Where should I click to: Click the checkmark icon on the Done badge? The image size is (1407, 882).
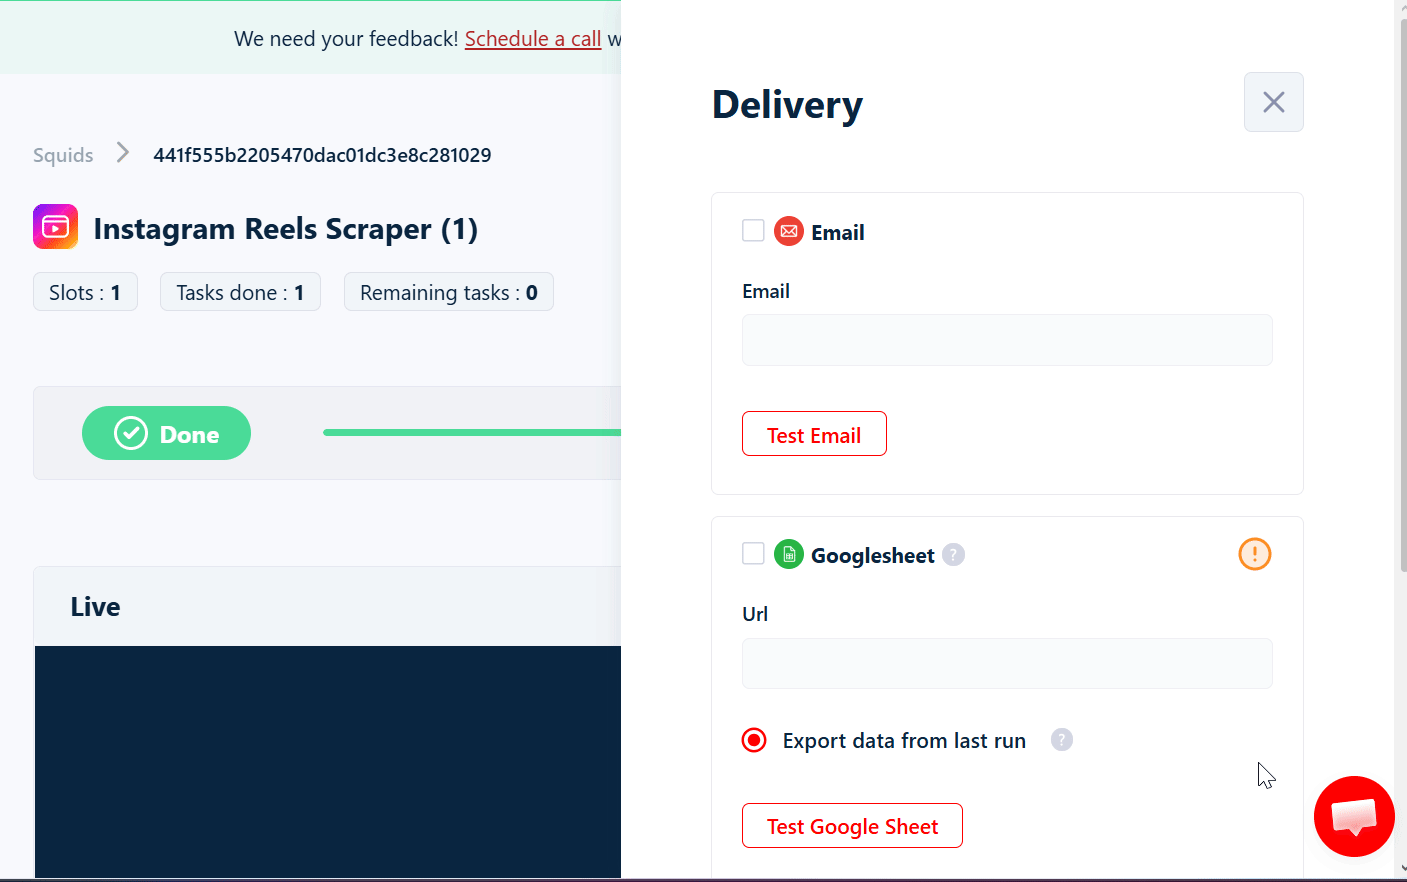[129, 433]
